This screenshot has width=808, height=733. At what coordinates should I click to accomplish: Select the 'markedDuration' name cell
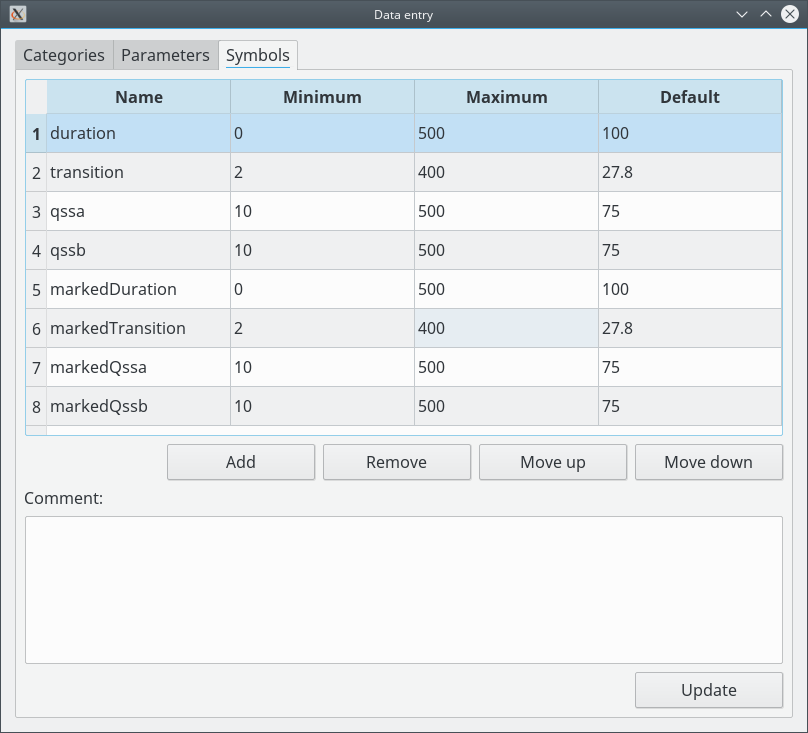click(x=139, y=289)
